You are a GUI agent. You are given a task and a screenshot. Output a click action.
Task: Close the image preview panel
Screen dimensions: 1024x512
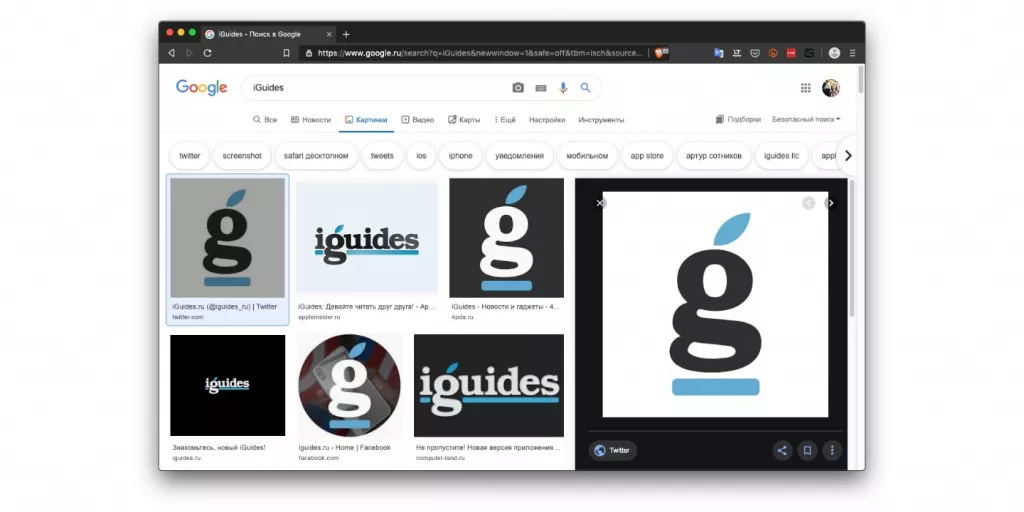pos(601,203)
